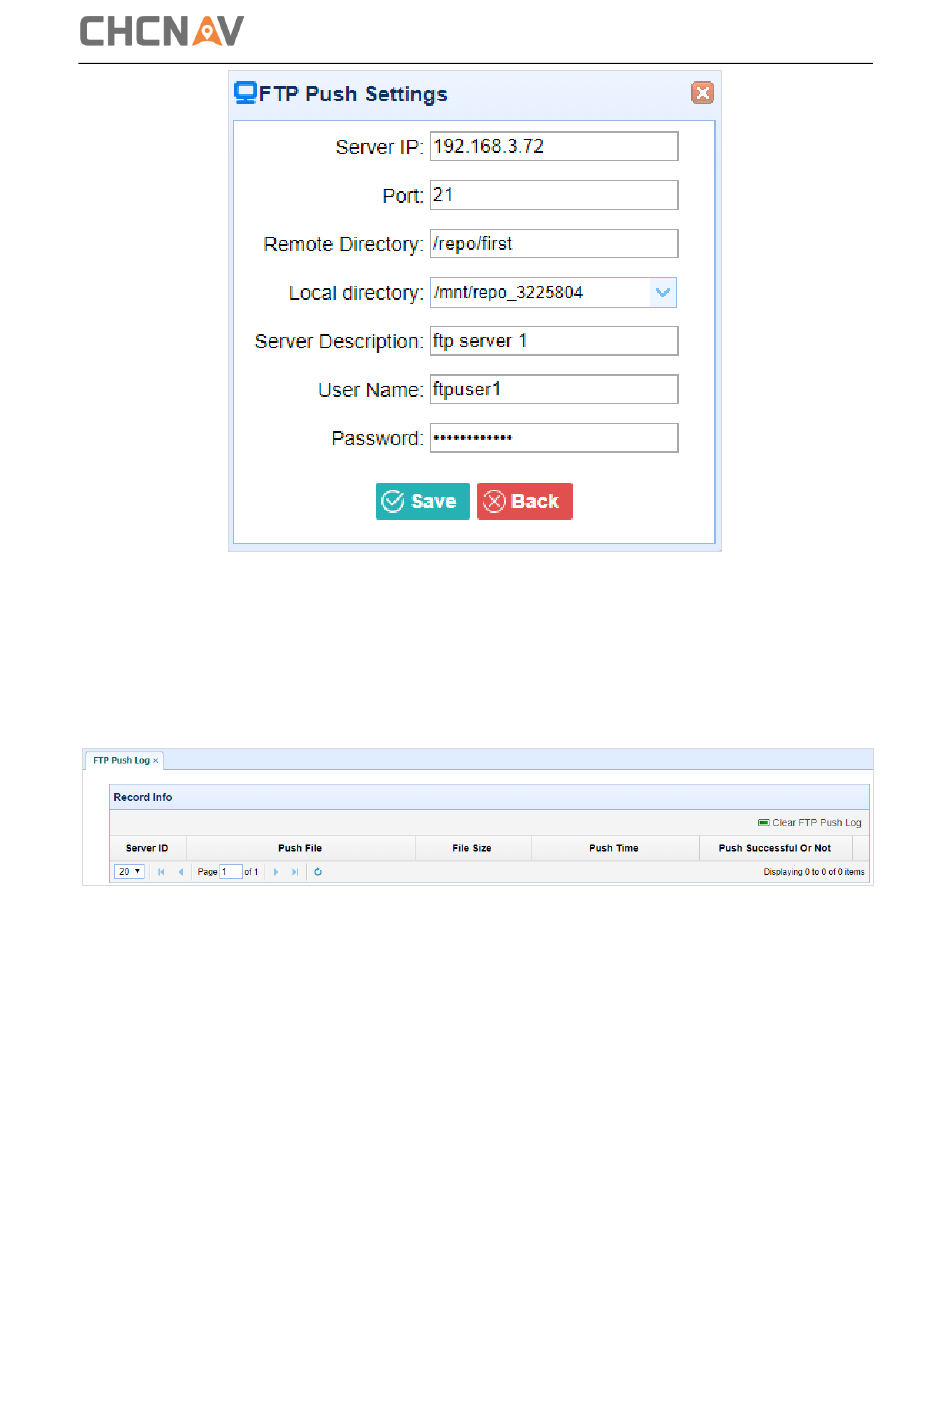Switch to the FTP Push Log tab
This screenshot has width=950, height=1419.
pyautogui.click(x=120, y=761)
